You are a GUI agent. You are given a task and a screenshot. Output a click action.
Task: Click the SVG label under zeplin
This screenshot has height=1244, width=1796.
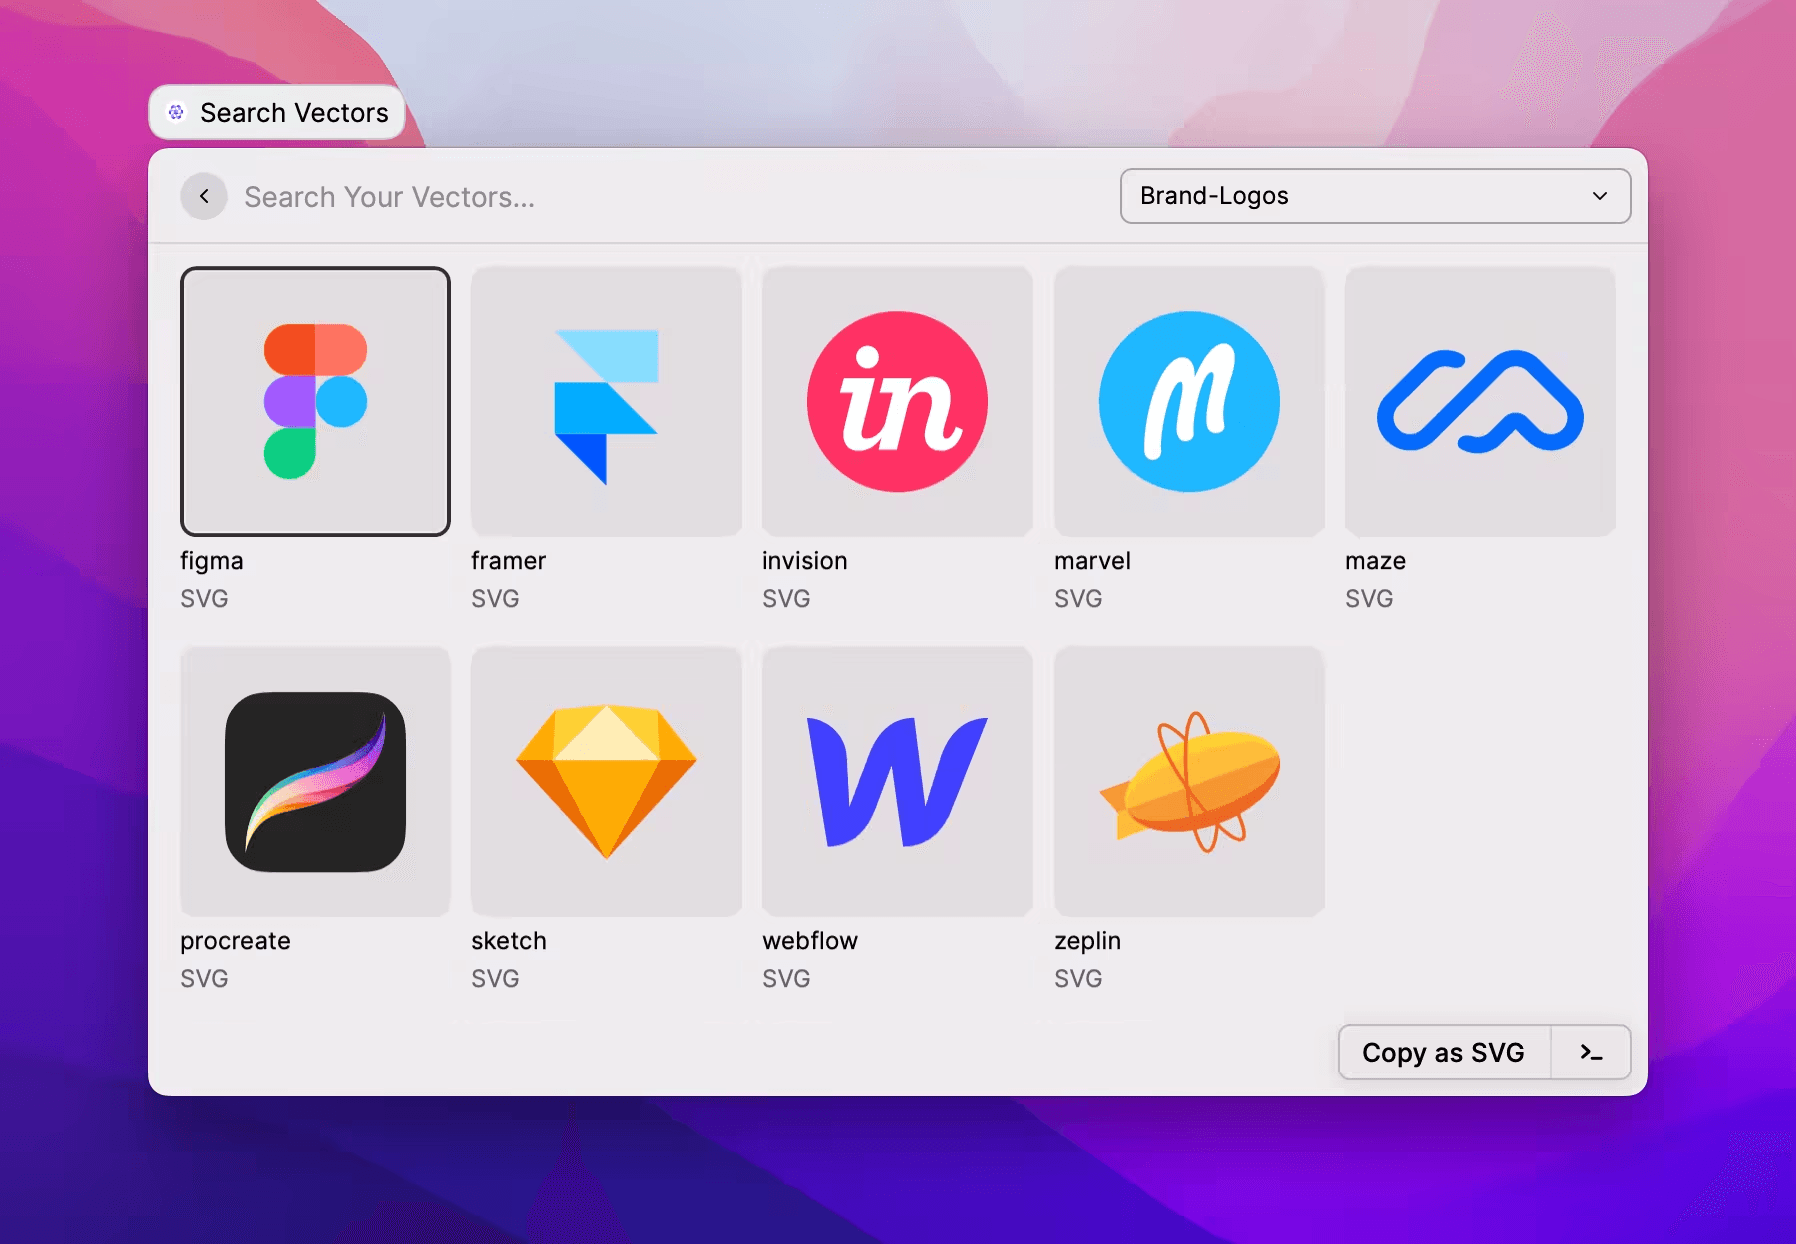coord(1078,979)
